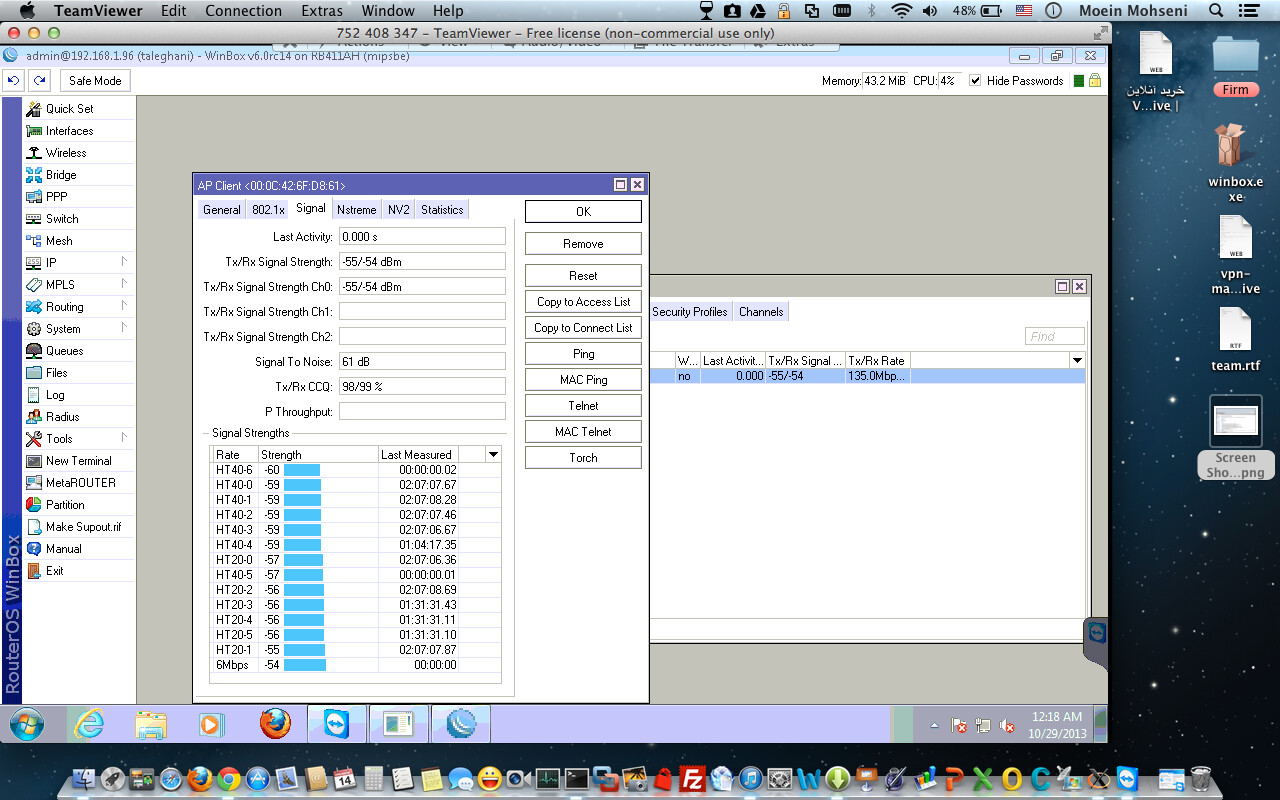Run Torch on the AP client
Screen dimensions: 1280x800
pyautogui.click(x=583, y=457)
